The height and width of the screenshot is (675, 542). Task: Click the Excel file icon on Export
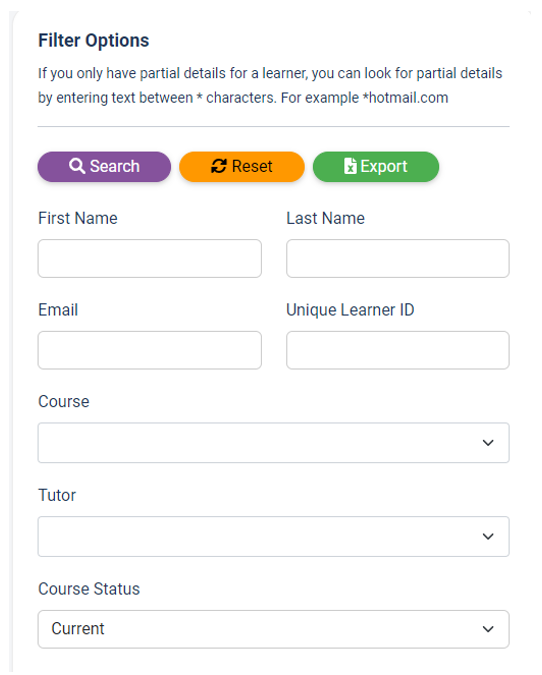pos(350,166)
